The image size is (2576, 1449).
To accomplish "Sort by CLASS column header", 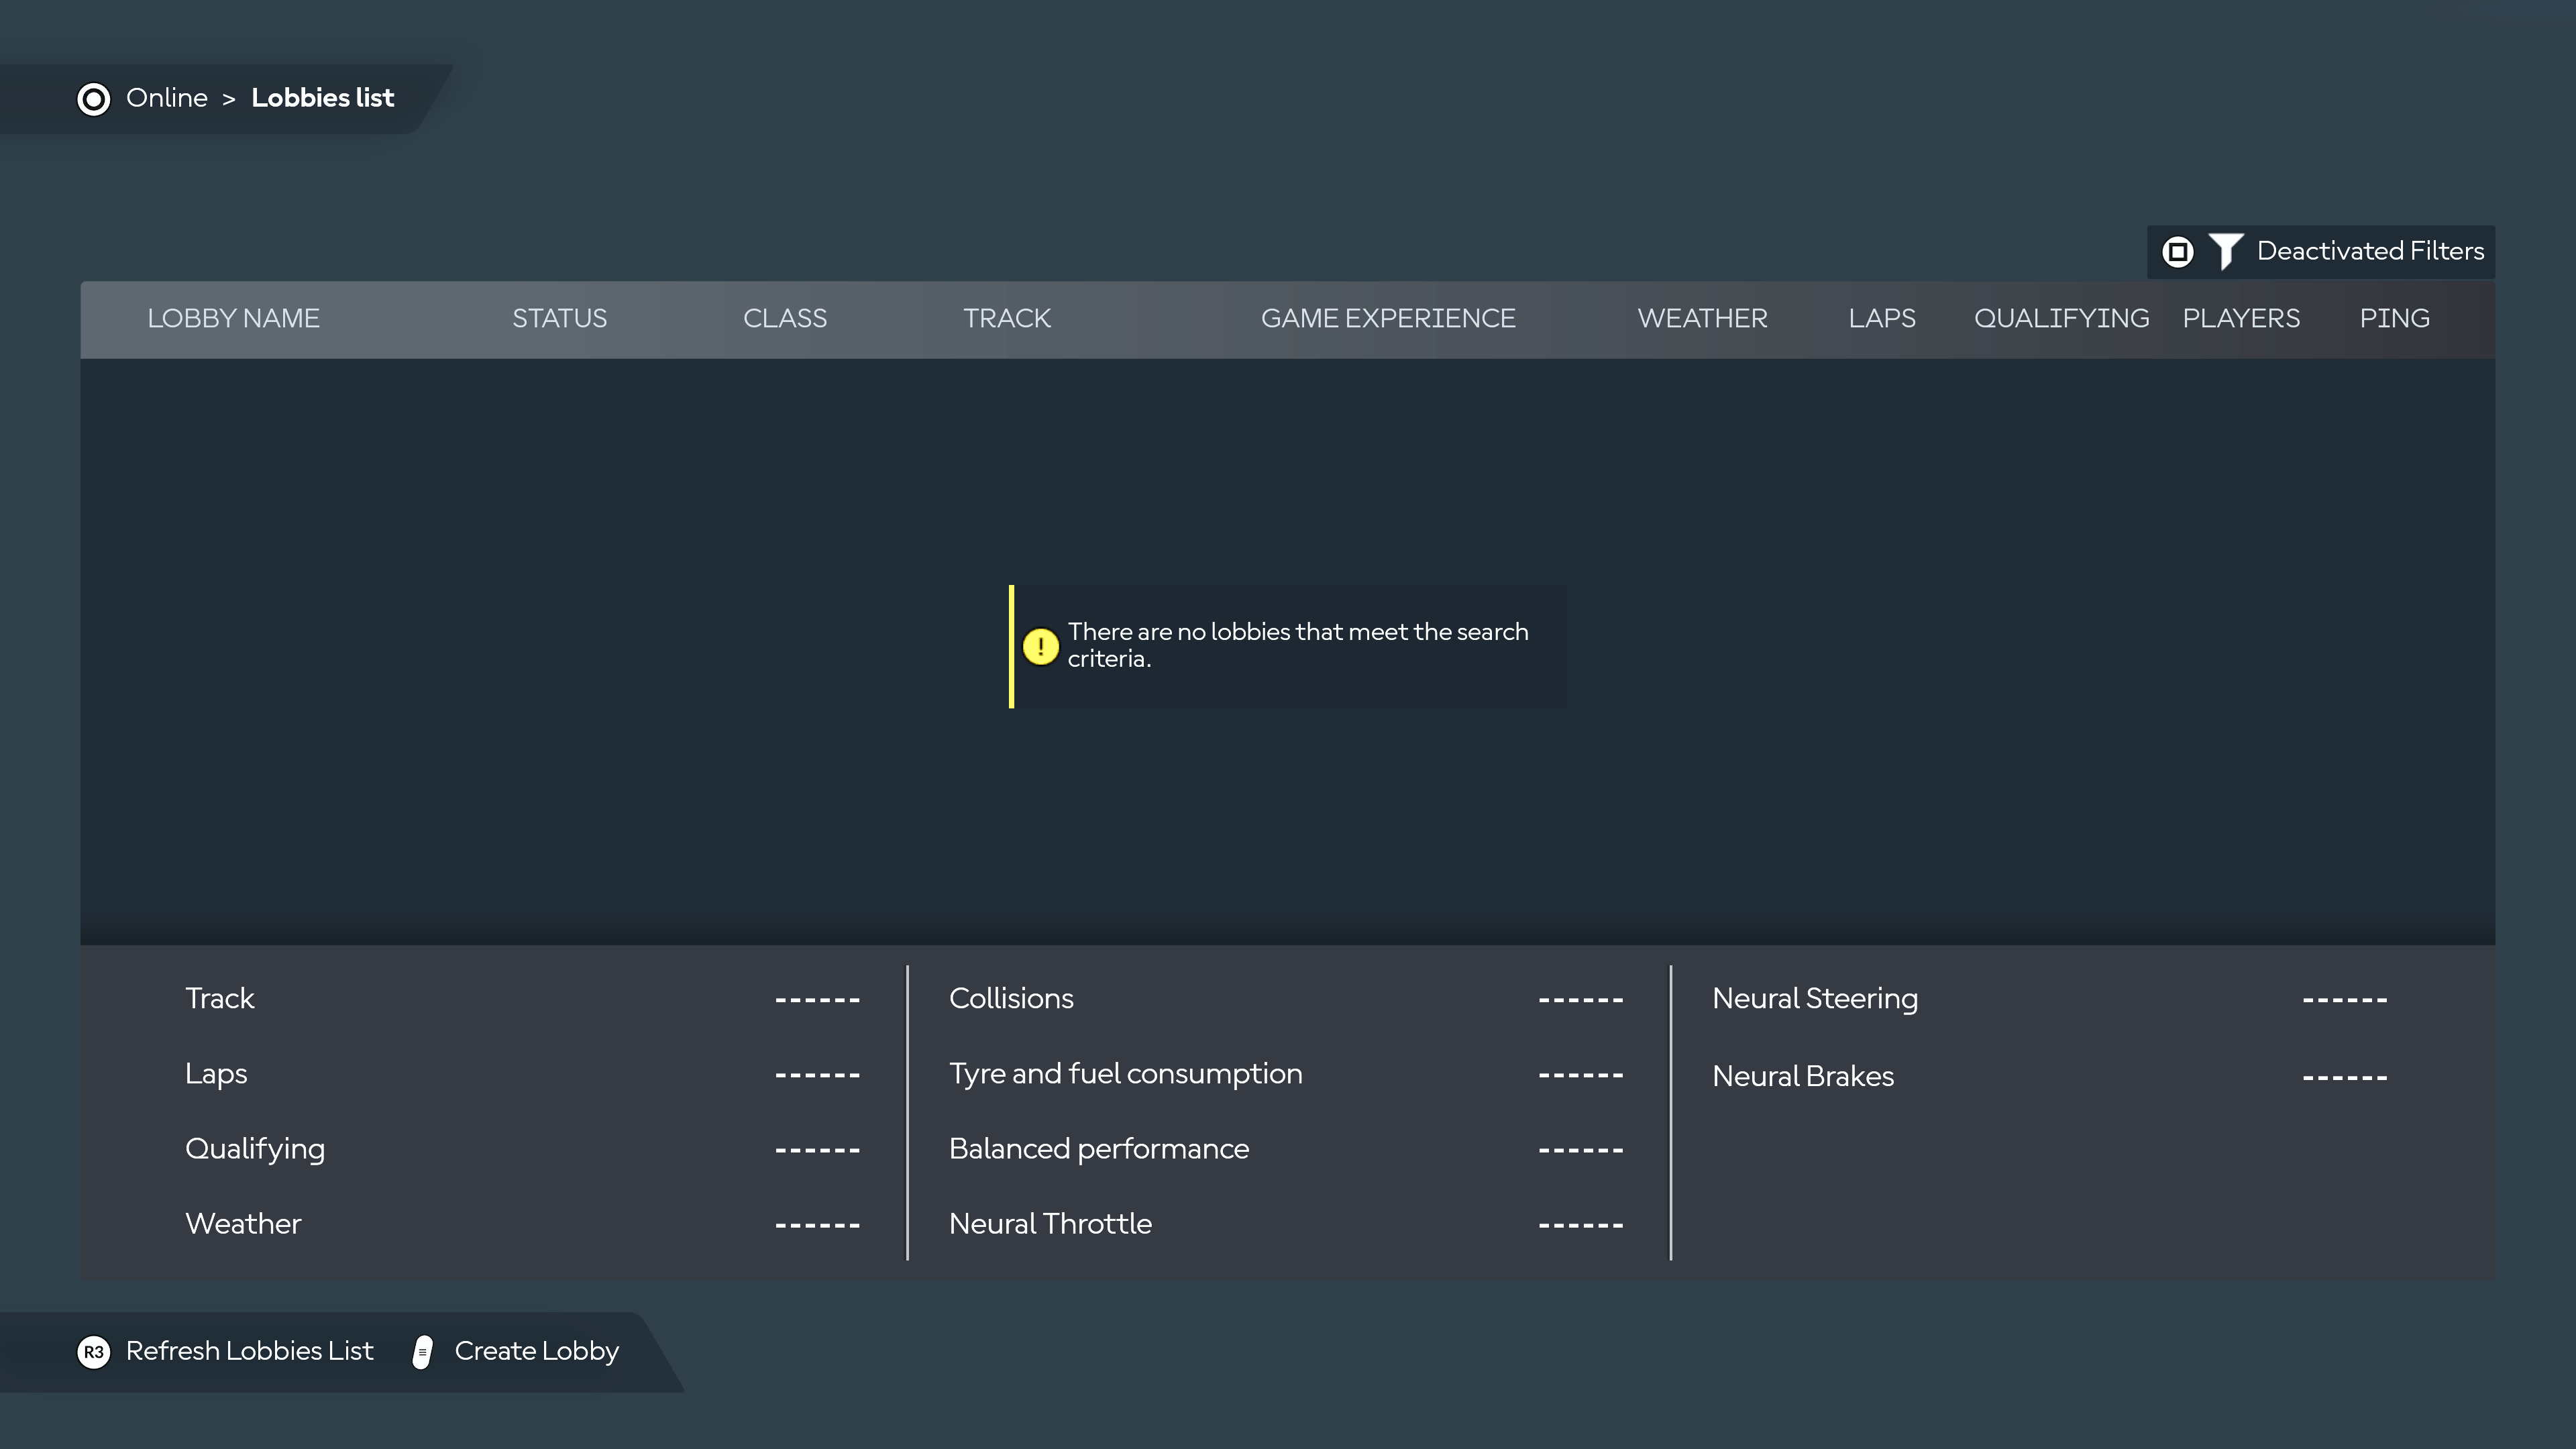I will [784, 318].
